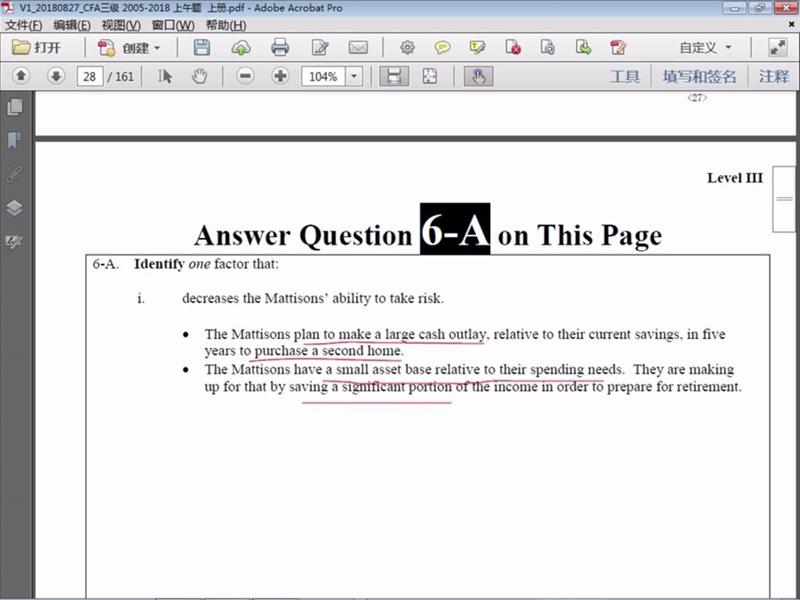This screenshot has width=800, height=600.
Task: Open the 视图(V) menu
Action: pos(120,24)
